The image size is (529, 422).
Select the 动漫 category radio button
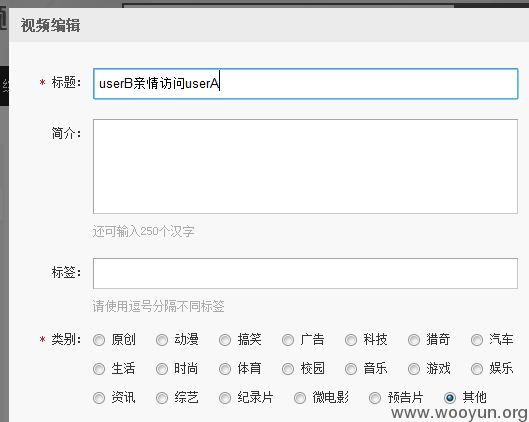tap(162, 340)
